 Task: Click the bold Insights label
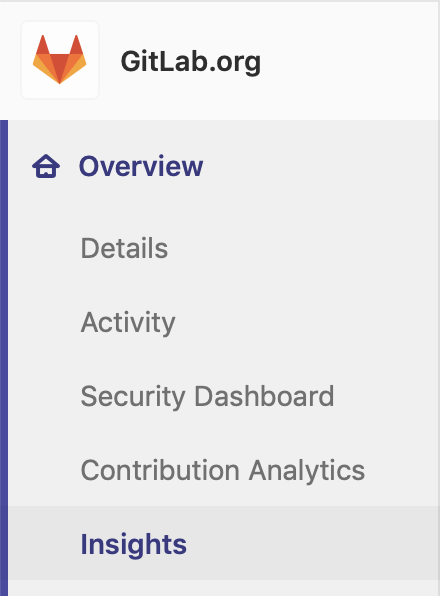click(x=134, y=545)
